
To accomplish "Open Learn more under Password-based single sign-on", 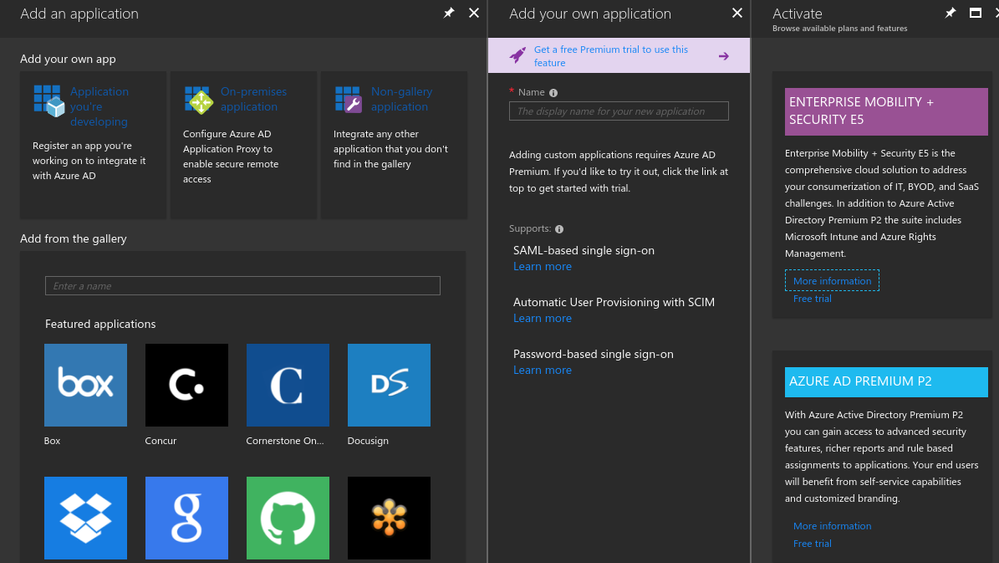I will point(542,370).
